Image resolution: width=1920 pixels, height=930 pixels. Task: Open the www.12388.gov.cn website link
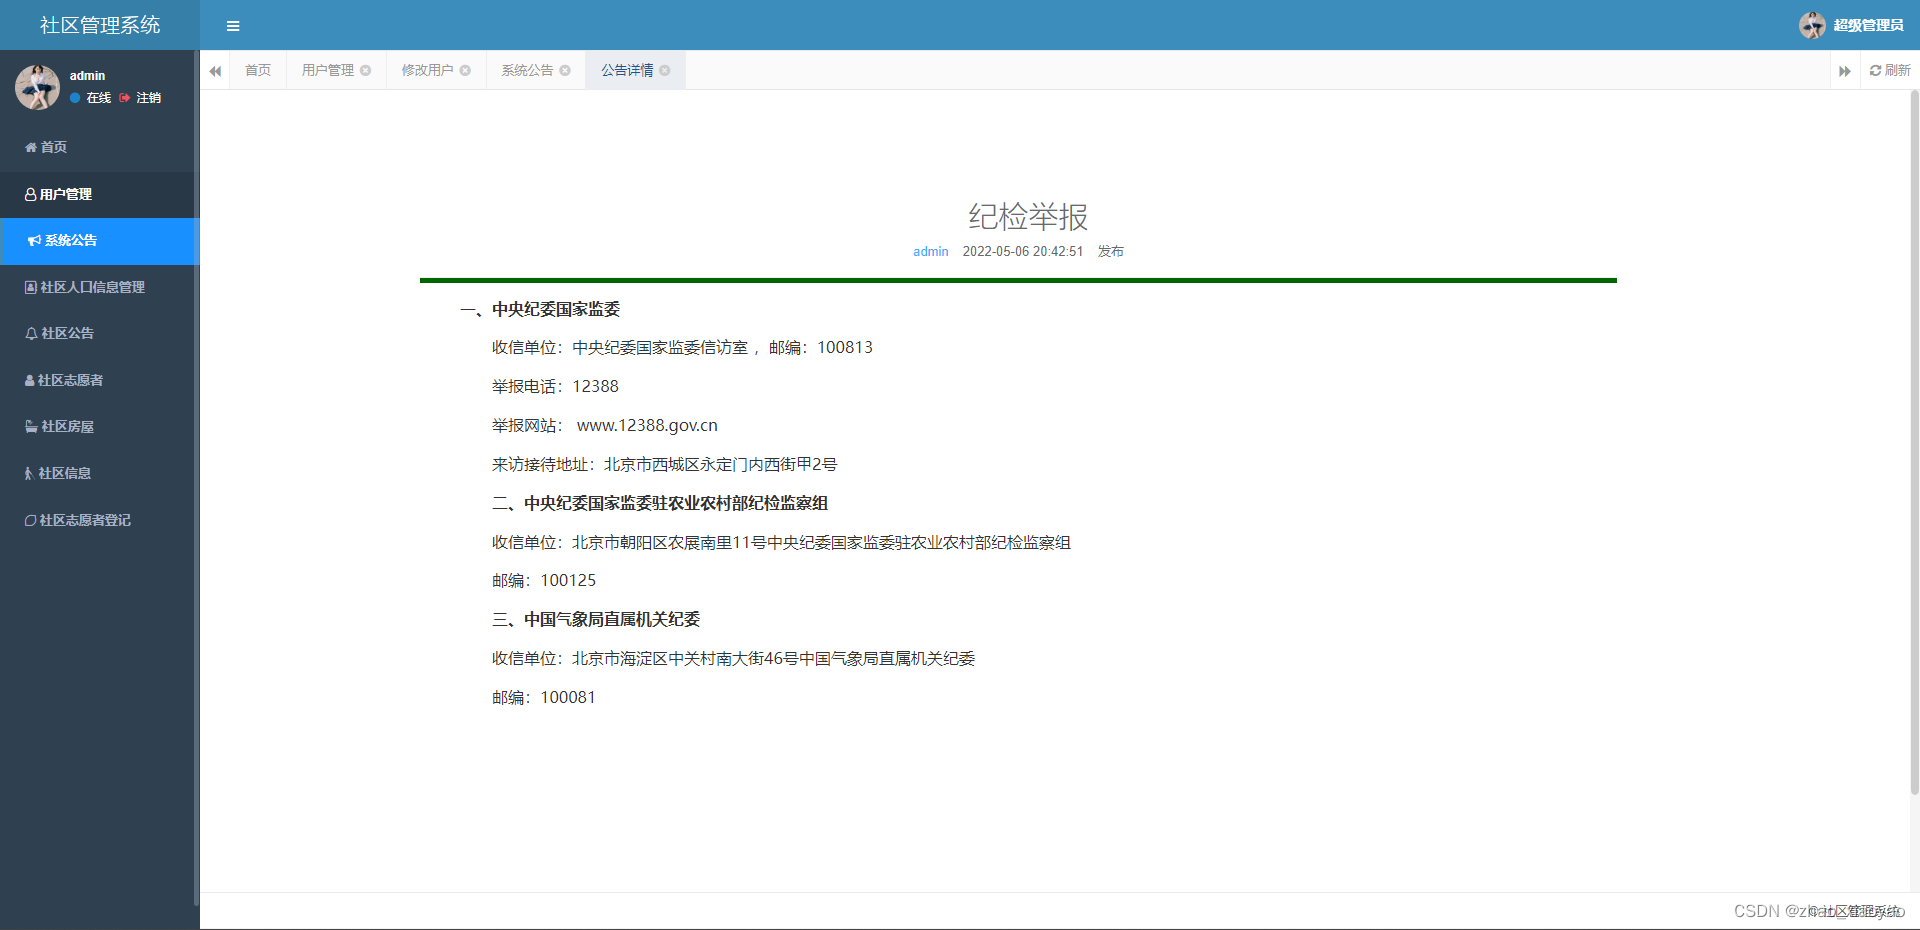(x=646, y=424)
